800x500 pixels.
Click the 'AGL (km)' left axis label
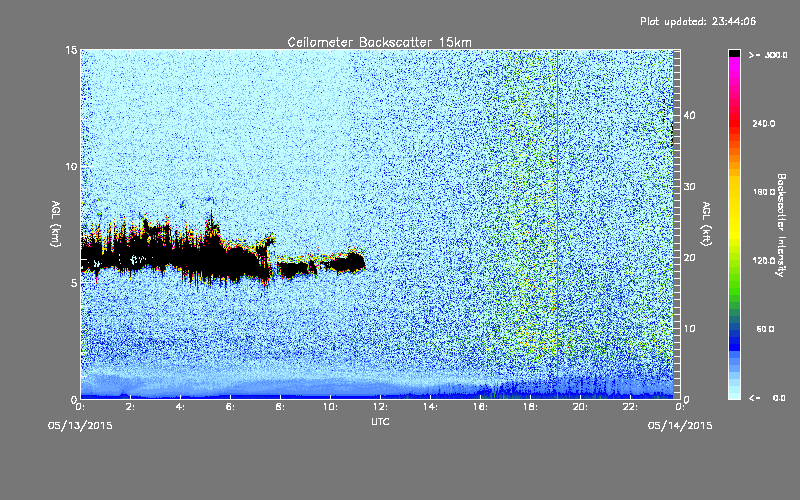tap(56, 223)
